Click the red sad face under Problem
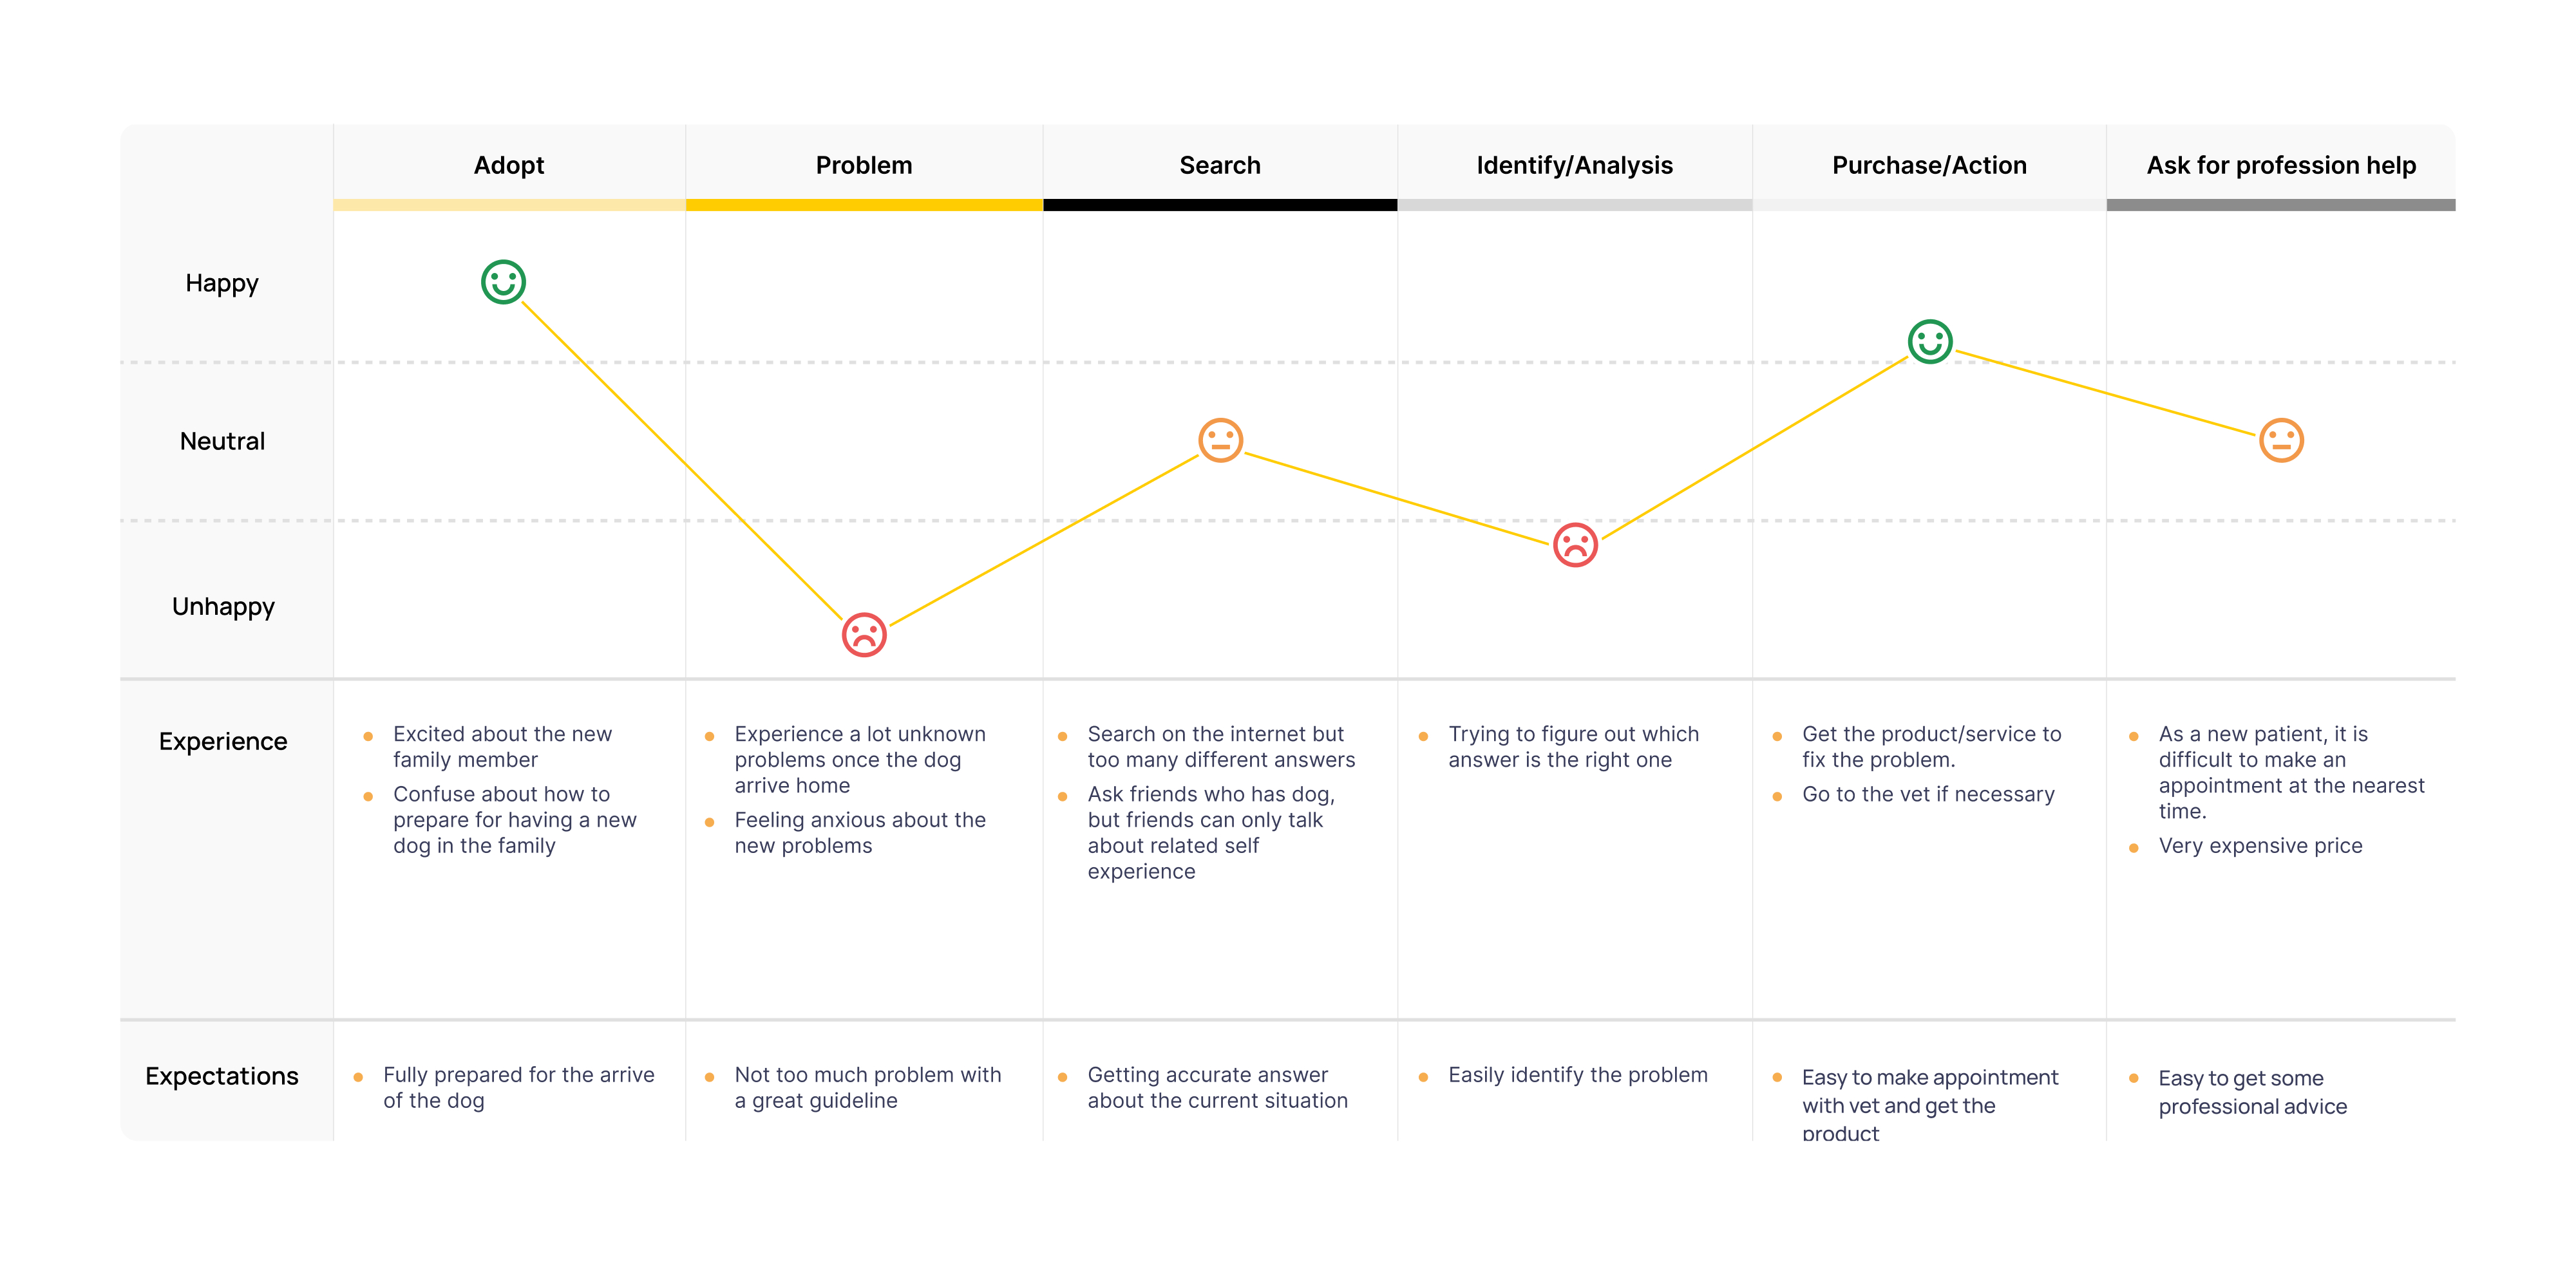The image size is (2576, 1265). tap(864, 635)
